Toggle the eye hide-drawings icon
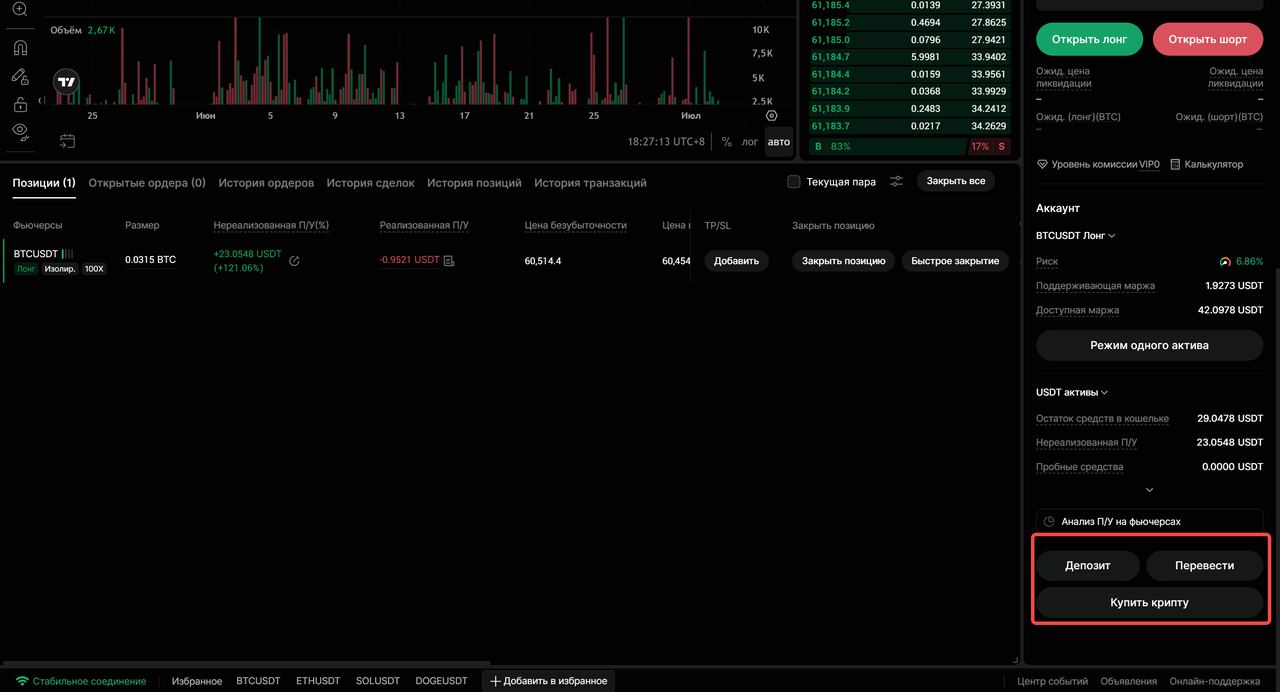The height and width of the screenshot is (692, 1280). click(x=20, y=132)
